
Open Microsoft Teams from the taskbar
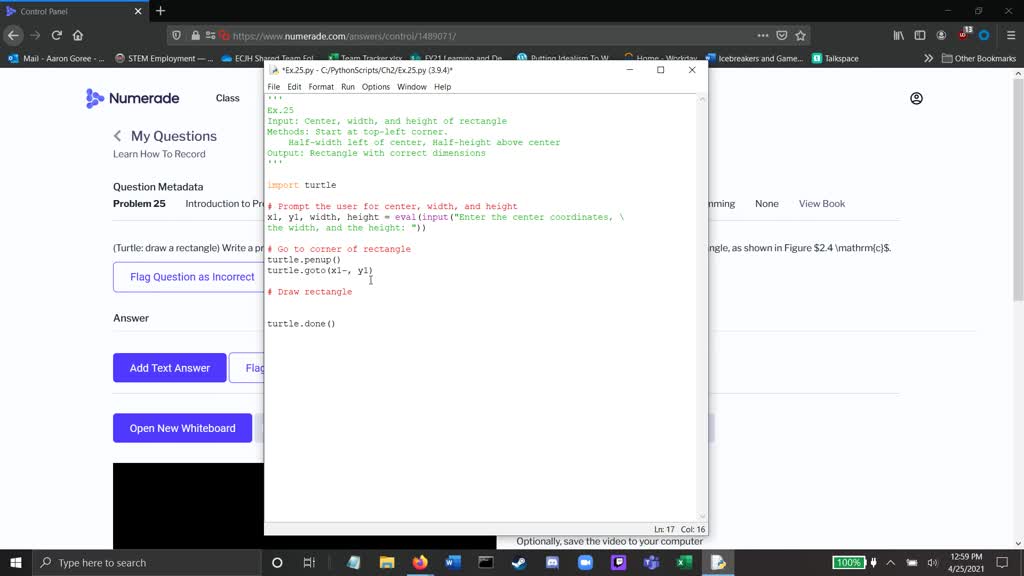pyautogui.click(x=651, y=563)
